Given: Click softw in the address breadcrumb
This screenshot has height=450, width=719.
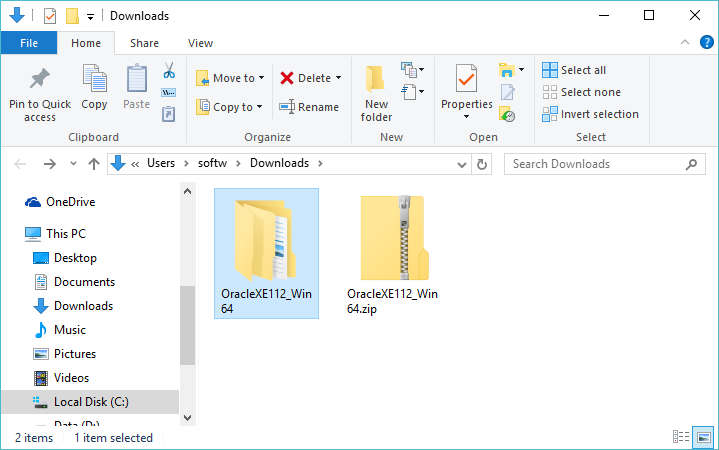Looking at the screenshot, I should (x=212, y=163).
